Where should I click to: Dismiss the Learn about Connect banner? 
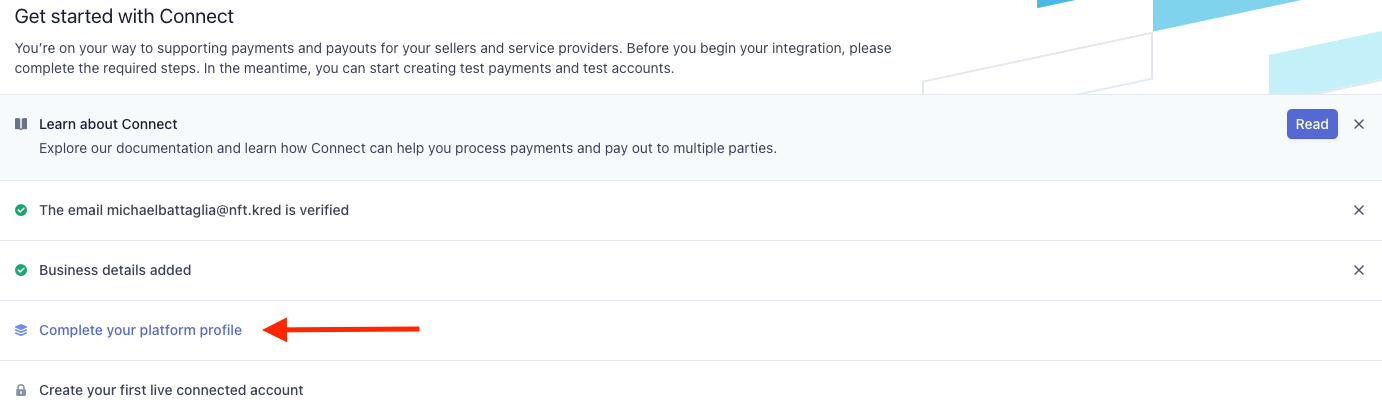pyautogui.click(x=1359, y=124)
